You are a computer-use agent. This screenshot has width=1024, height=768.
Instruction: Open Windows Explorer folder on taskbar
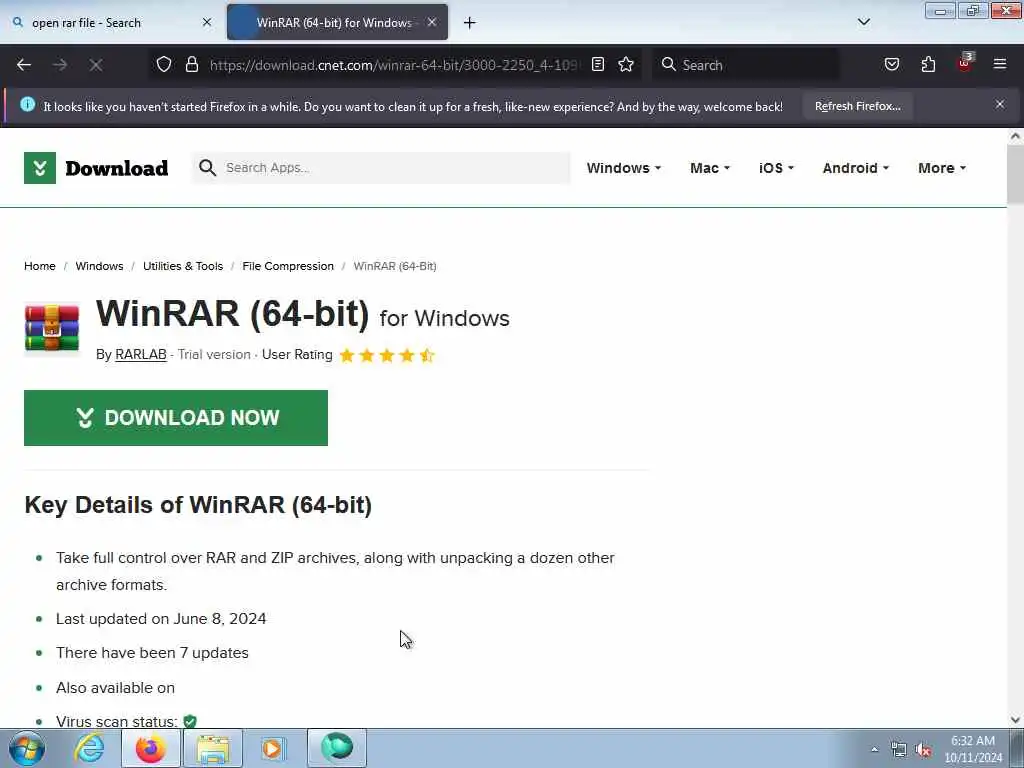(x=213, y=748)
